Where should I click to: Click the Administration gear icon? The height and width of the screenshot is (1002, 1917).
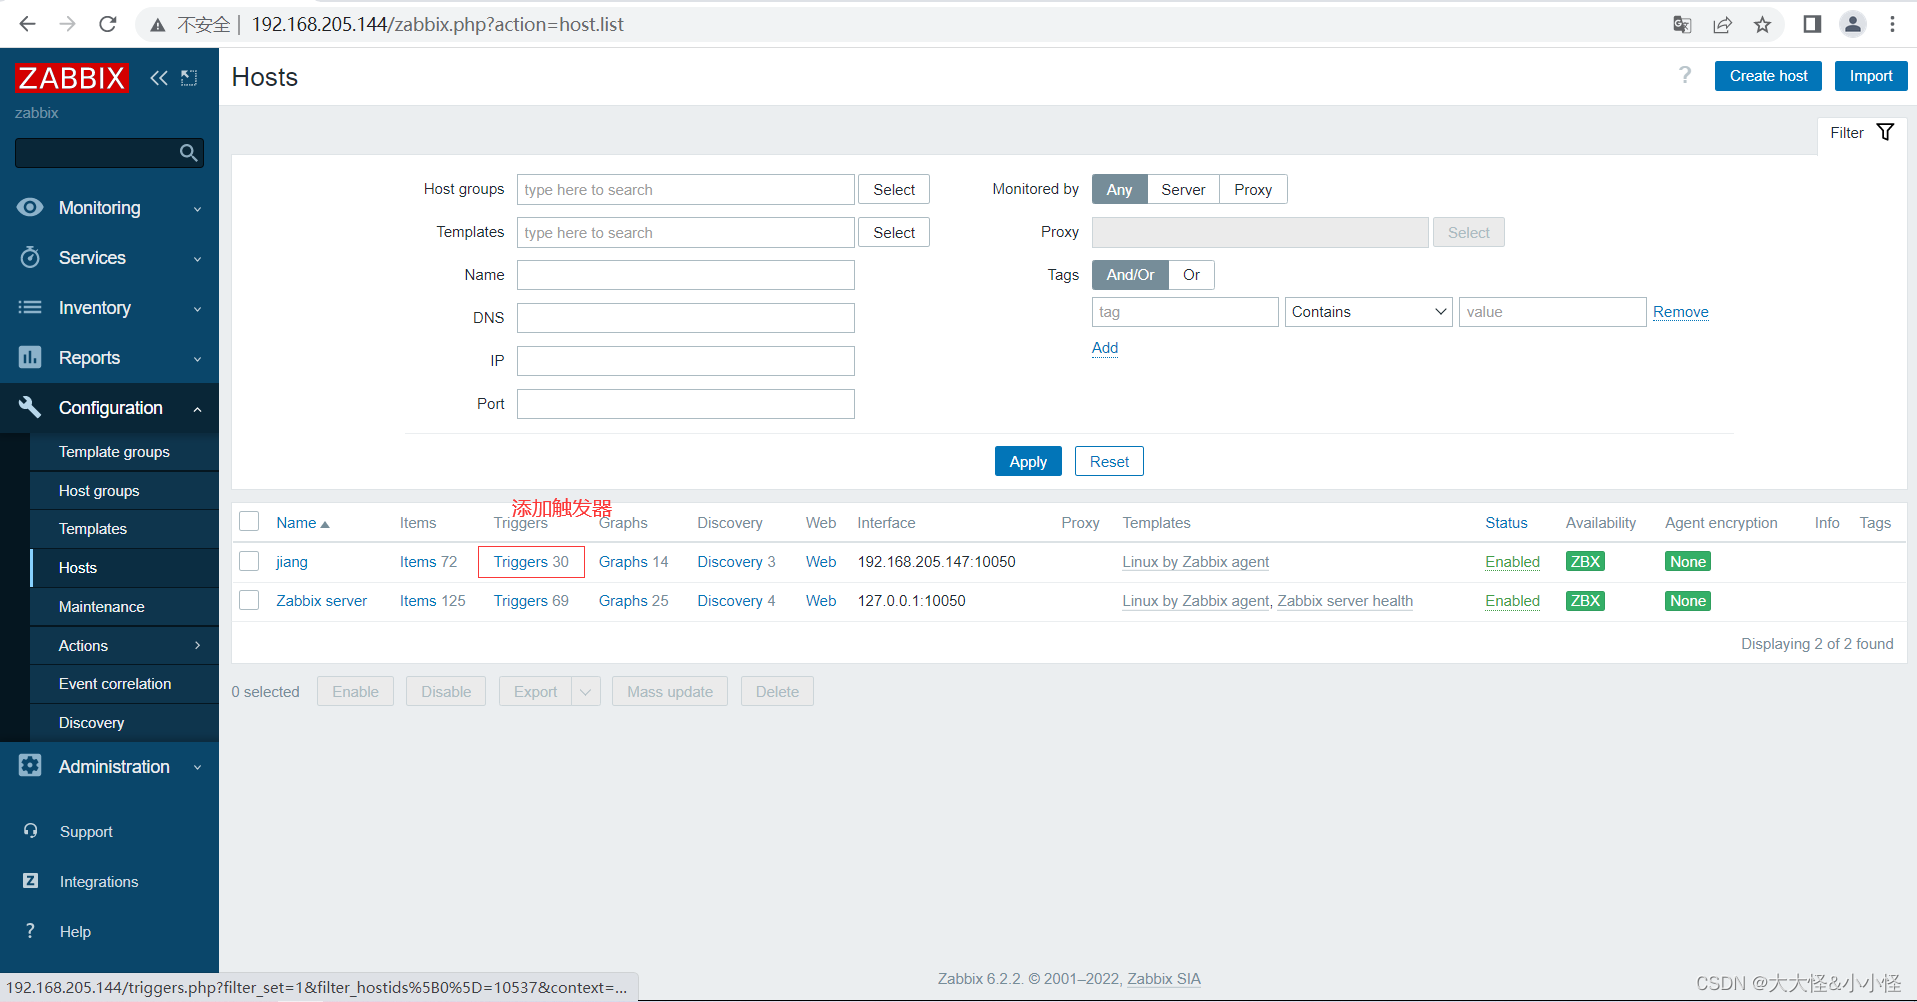point(30,766)
